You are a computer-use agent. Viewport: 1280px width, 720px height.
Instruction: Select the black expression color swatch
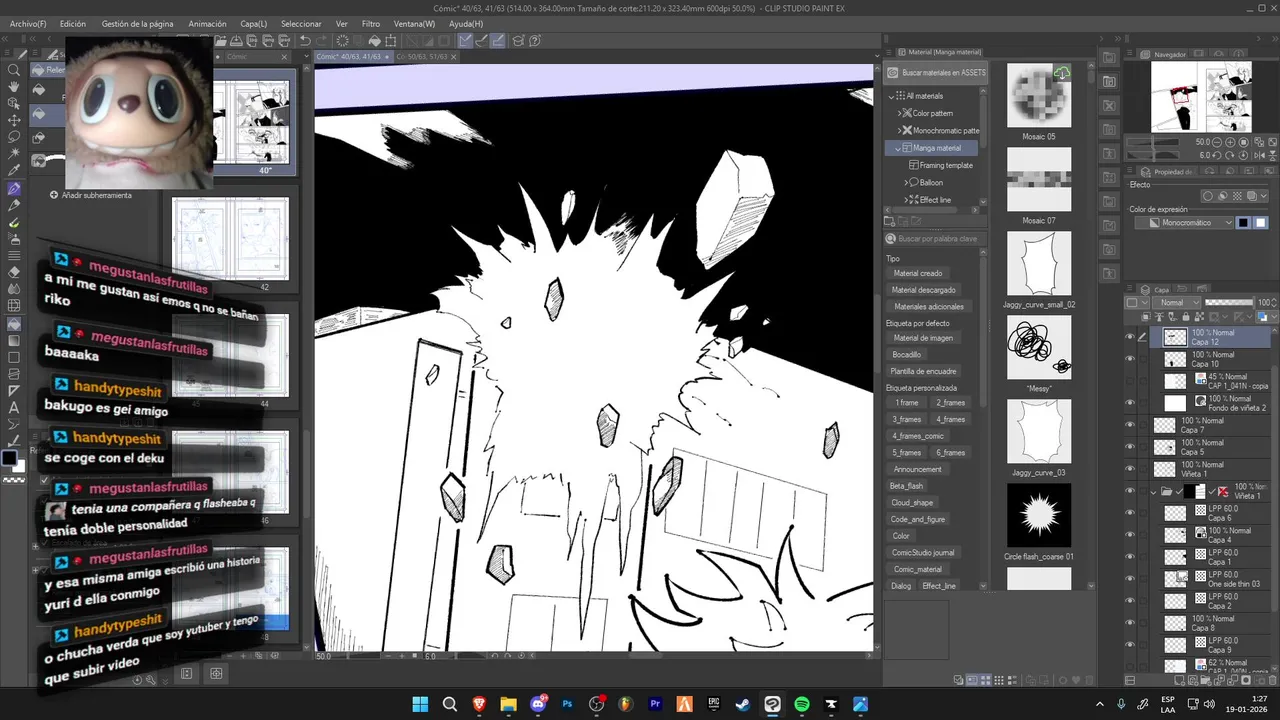tap(1244, 223)
